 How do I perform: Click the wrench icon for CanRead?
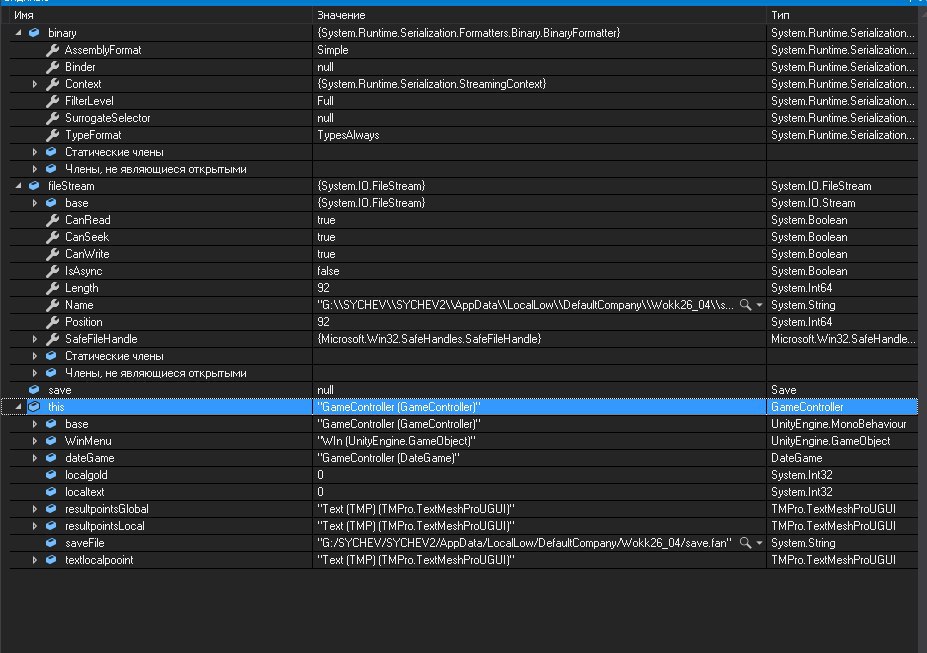[x=52, y=220]
